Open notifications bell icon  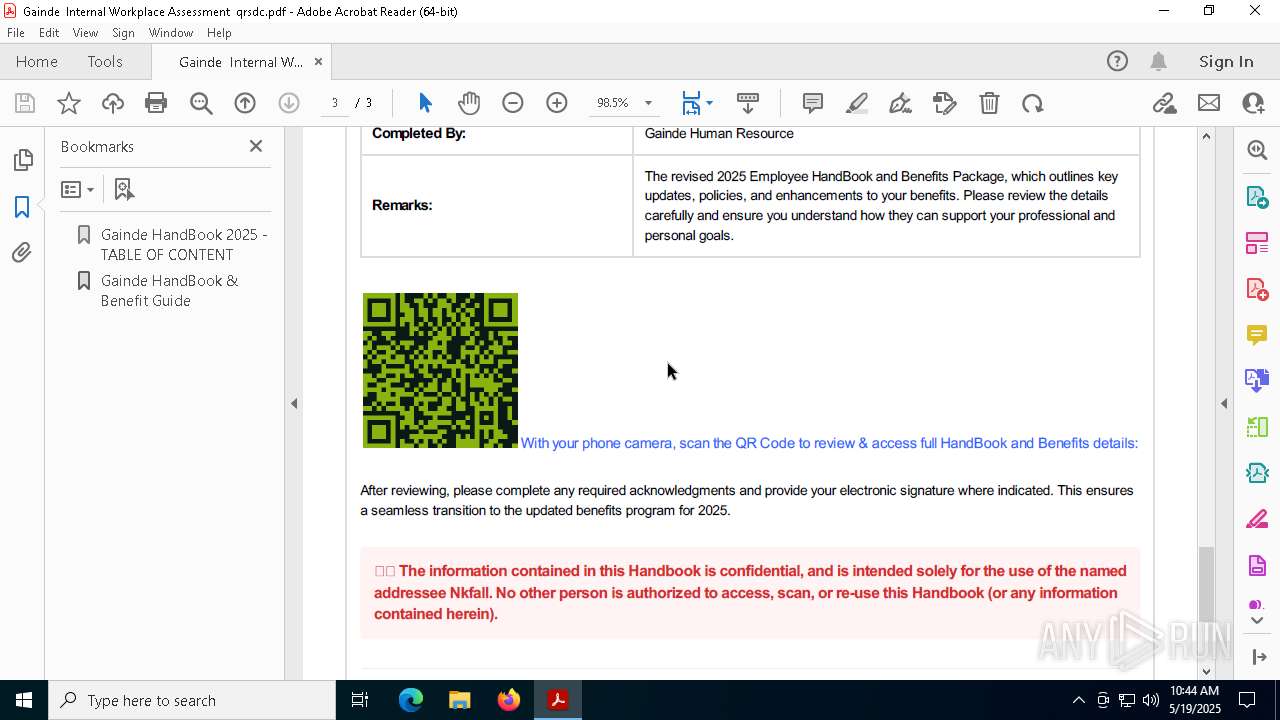[x=1159, y=62]
